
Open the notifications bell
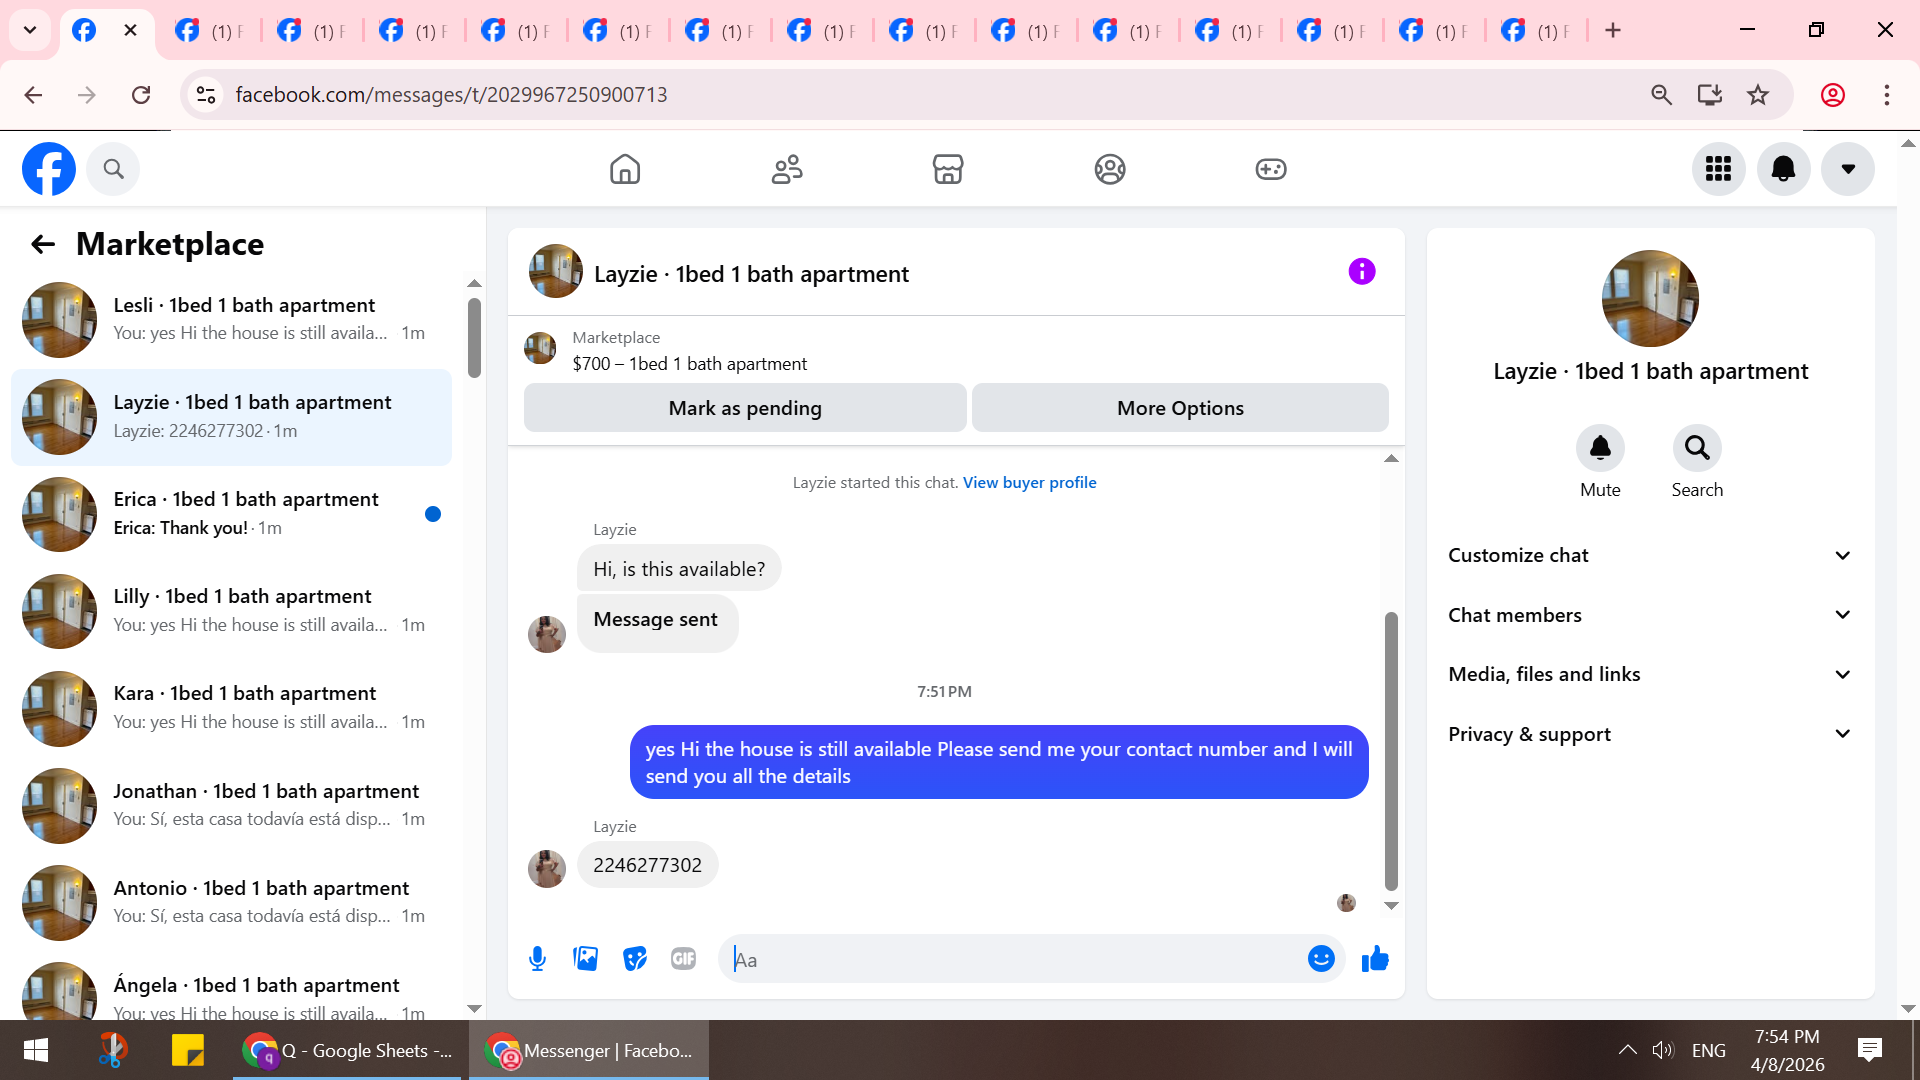coord(1783,169)
